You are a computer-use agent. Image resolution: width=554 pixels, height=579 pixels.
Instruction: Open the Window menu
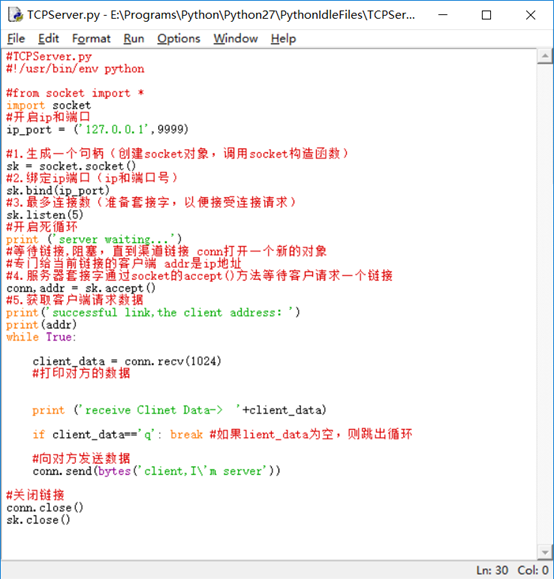[x=236, y=38]
